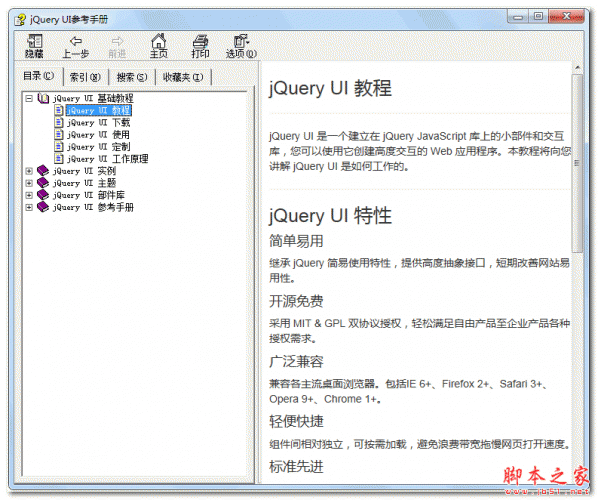Click page icon beside jQuery UI 定制
Screen dimensions: 598x500
(x=59, y=147)
